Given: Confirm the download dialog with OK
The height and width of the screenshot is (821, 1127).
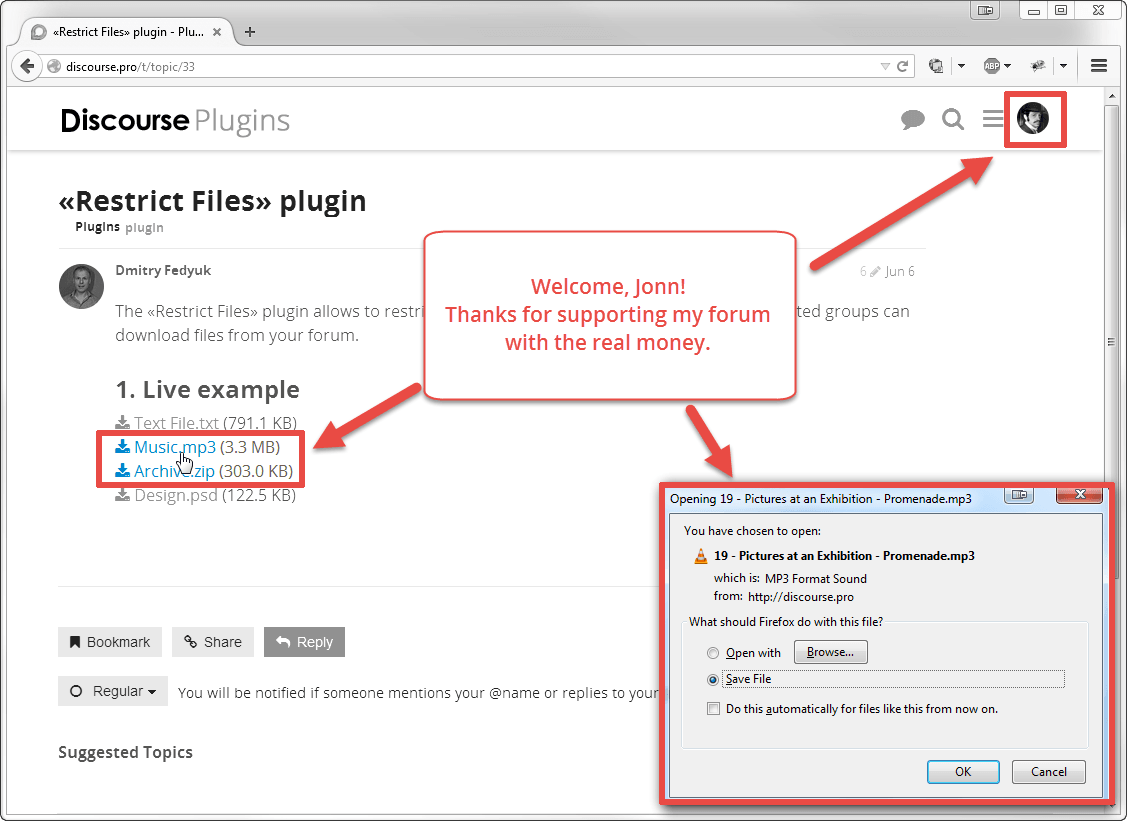Looking at the screenshot, I should (963, 771).
